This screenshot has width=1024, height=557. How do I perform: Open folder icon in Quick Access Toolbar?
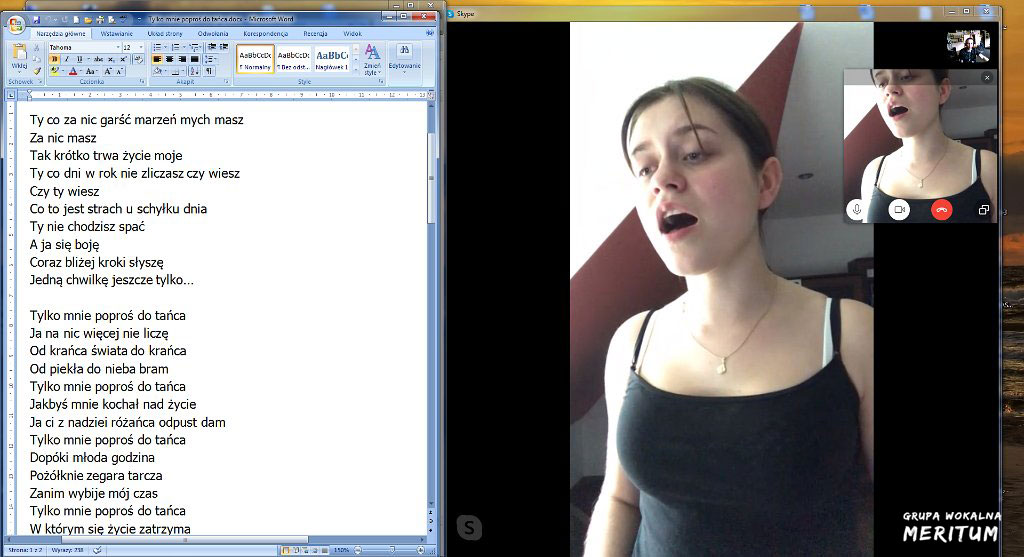[x=88, y=20]
